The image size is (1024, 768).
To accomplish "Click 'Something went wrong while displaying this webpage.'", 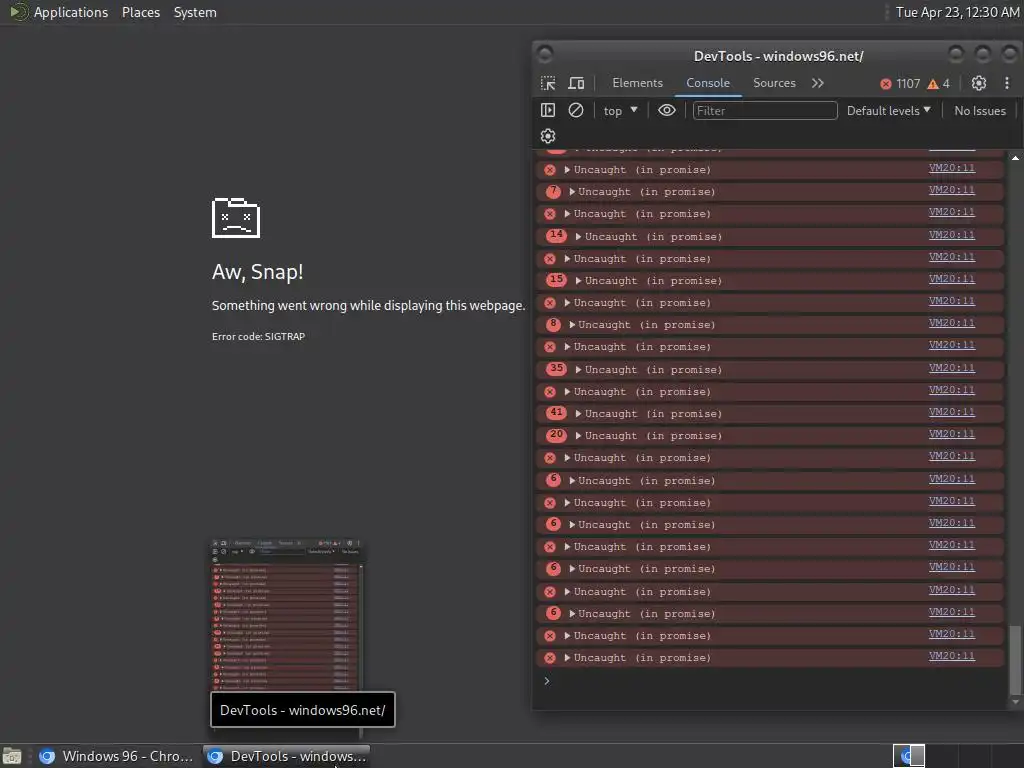I will [x=368, y=305].
